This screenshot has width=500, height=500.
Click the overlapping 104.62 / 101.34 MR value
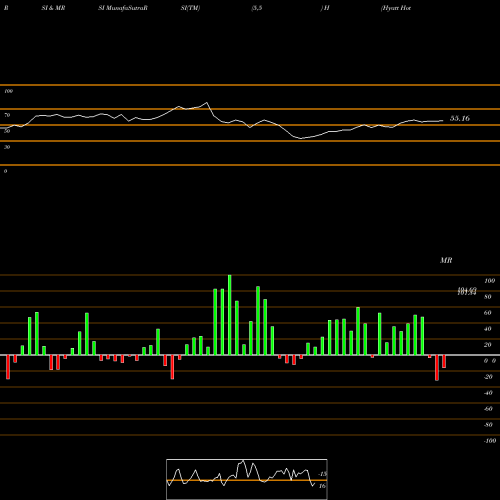coord(467,291)
